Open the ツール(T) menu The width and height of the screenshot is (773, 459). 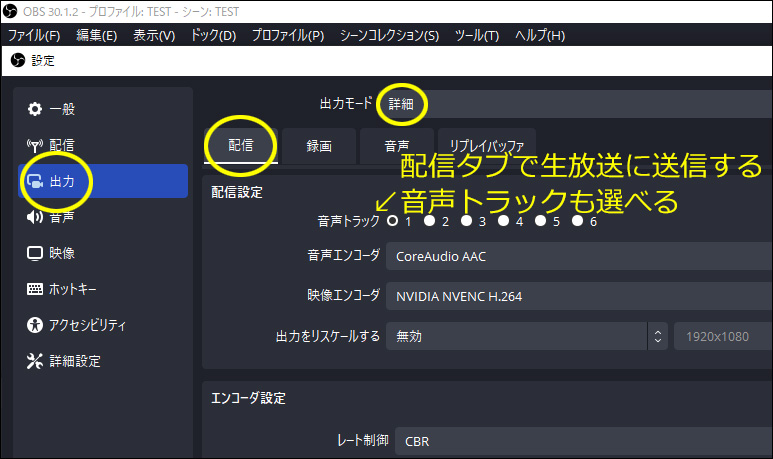[x=476, y=35]
